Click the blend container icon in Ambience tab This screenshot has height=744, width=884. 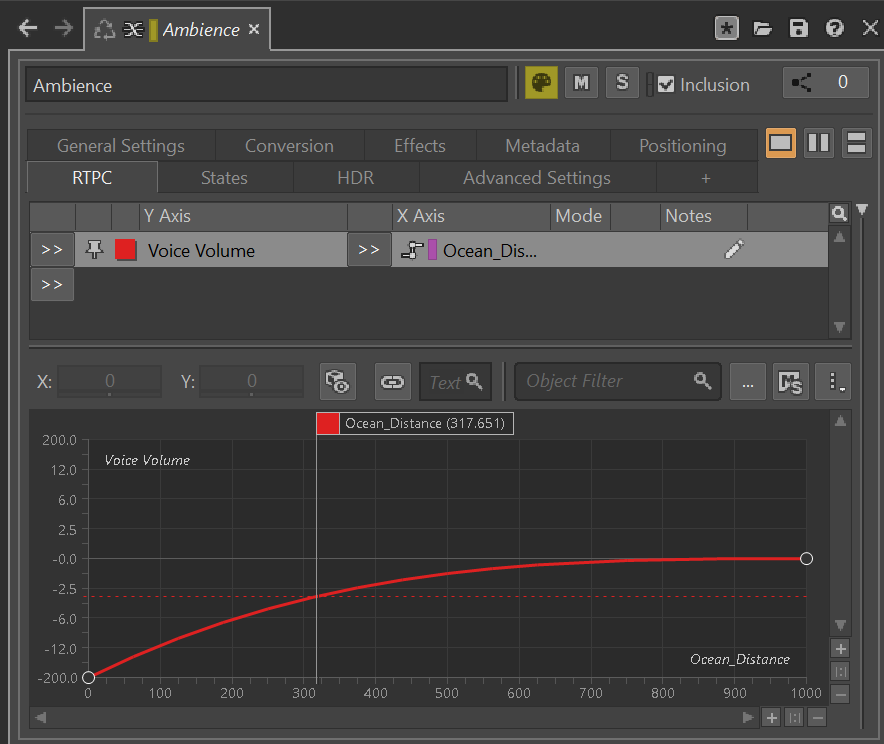(x=133, y=29)
